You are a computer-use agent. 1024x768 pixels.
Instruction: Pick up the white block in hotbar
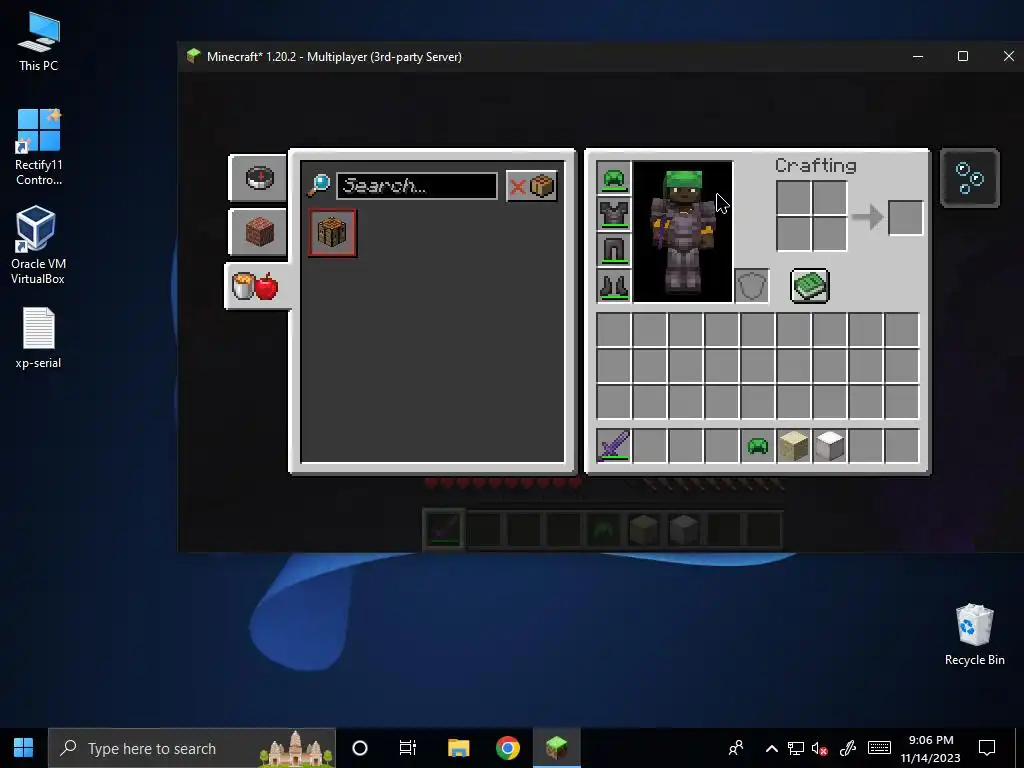point(829,446)
